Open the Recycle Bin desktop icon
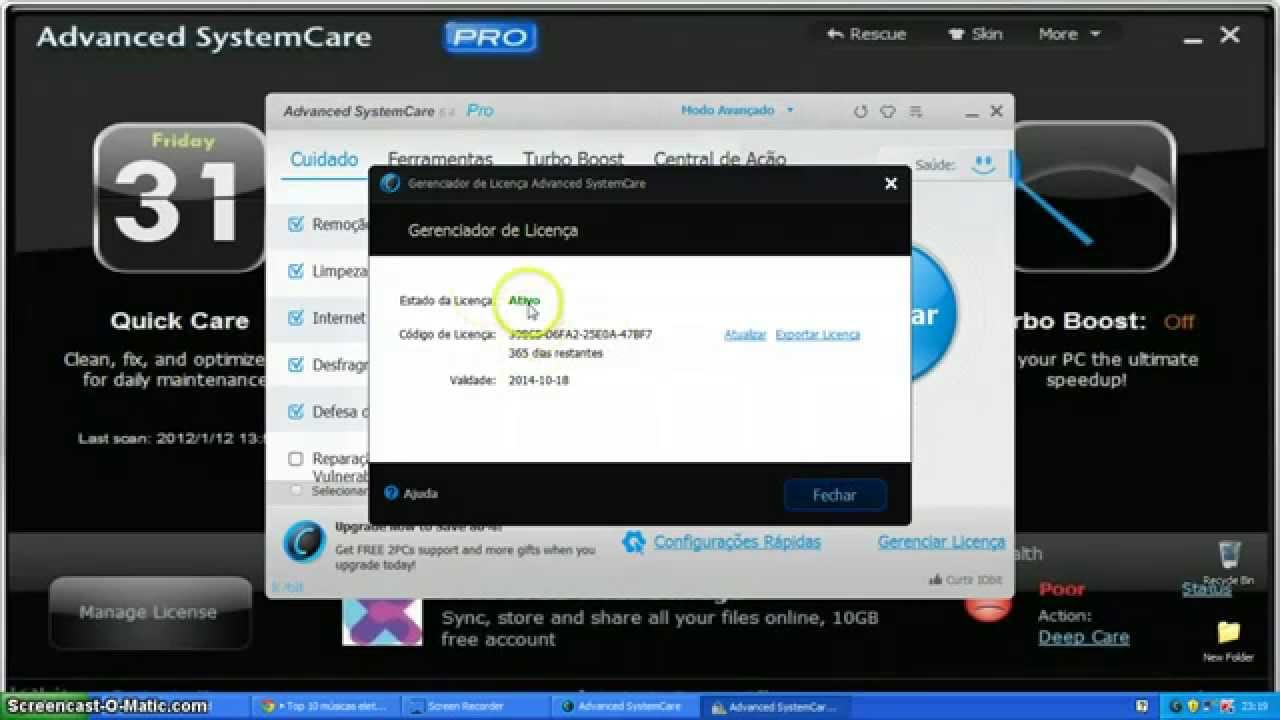This screenshot has width=1280, height=720. pyautogui.click(x=1229, y=563)
